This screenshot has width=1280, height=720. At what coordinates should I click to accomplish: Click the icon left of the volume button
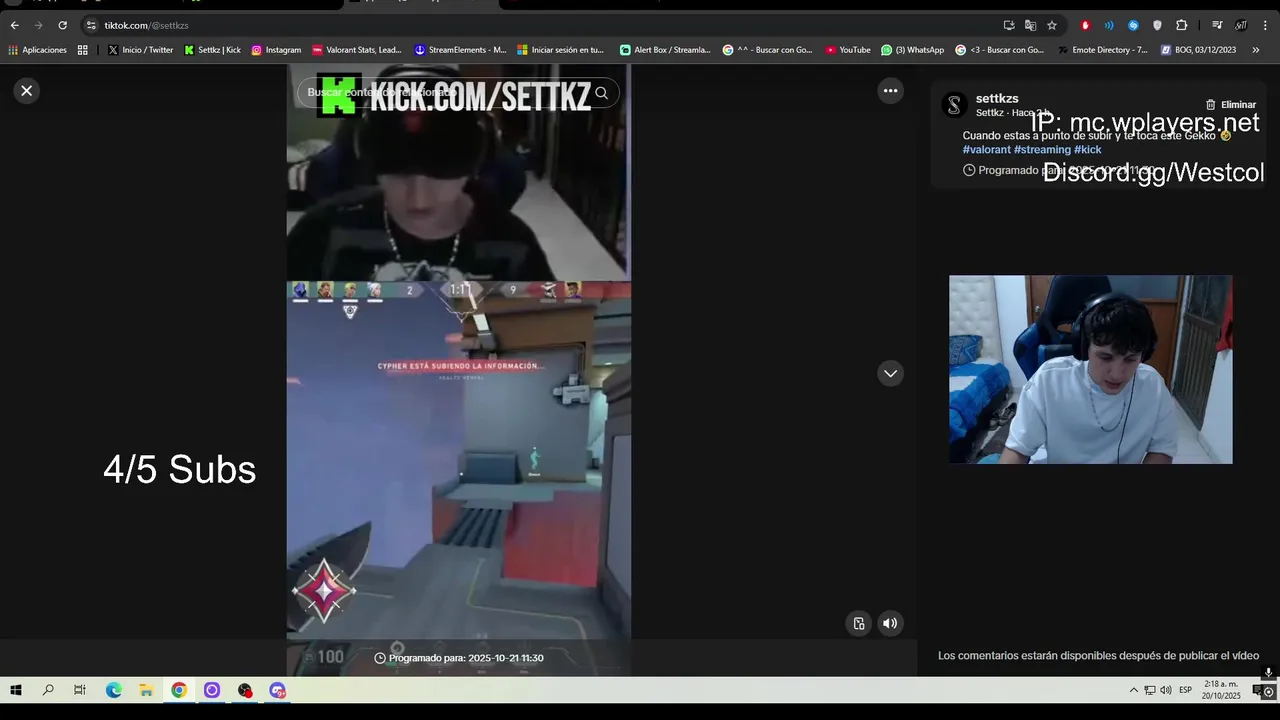click(x=859, y=623)
